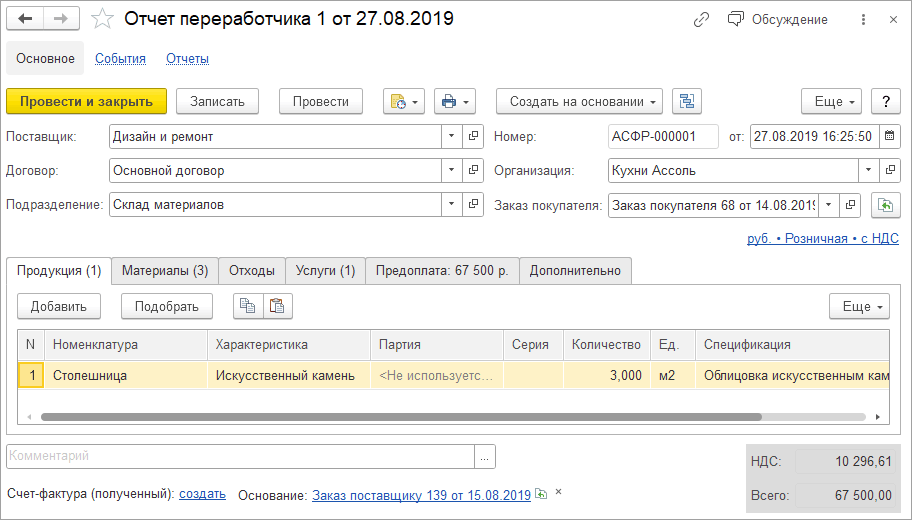This screenshot has height=520, width=912.
Task: Open the События section in the navigation bar
Action: [x=120, y=58]
